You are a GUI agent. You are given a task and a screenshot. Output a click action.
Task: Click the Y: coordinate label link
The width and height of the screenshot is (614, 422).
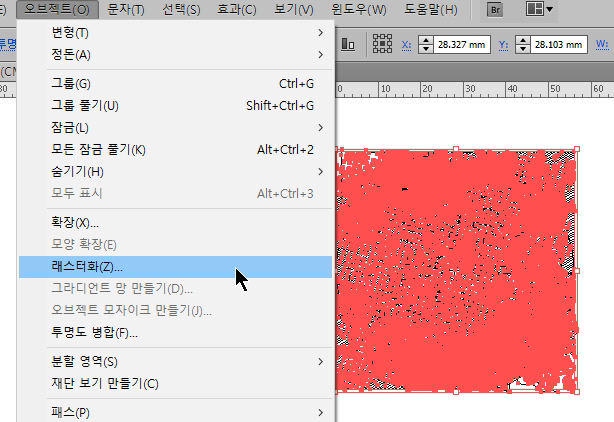[x=503, y=45]
